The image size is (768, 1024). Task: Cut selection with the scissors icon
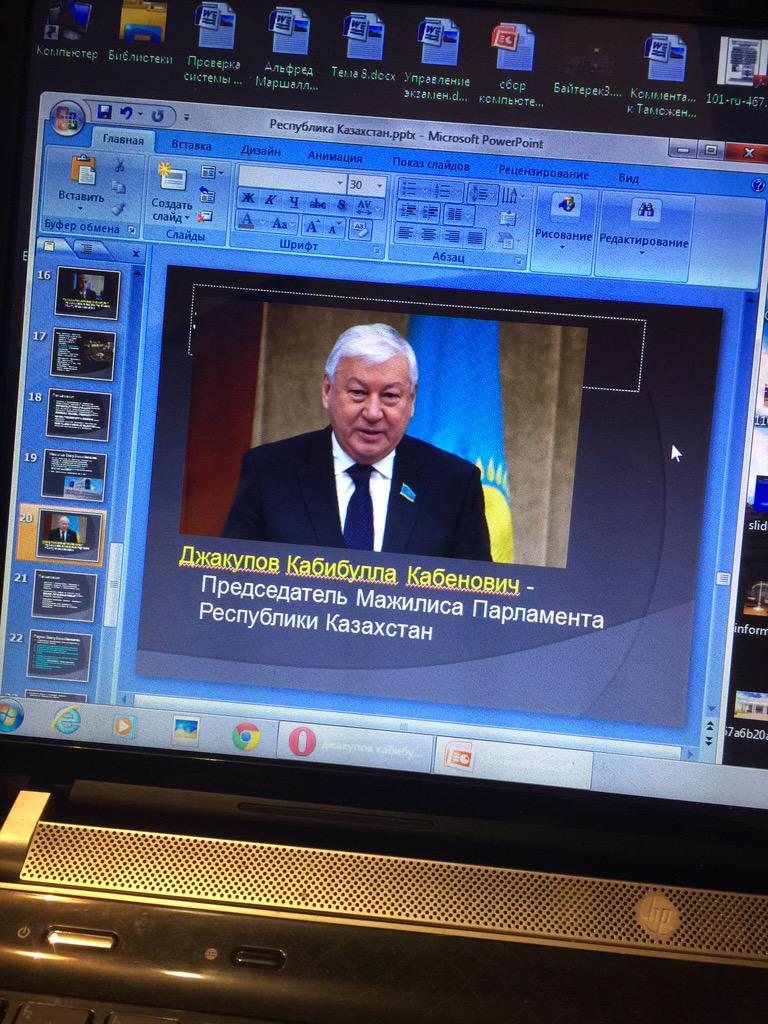pyautogui.click(x=120, y=165)
